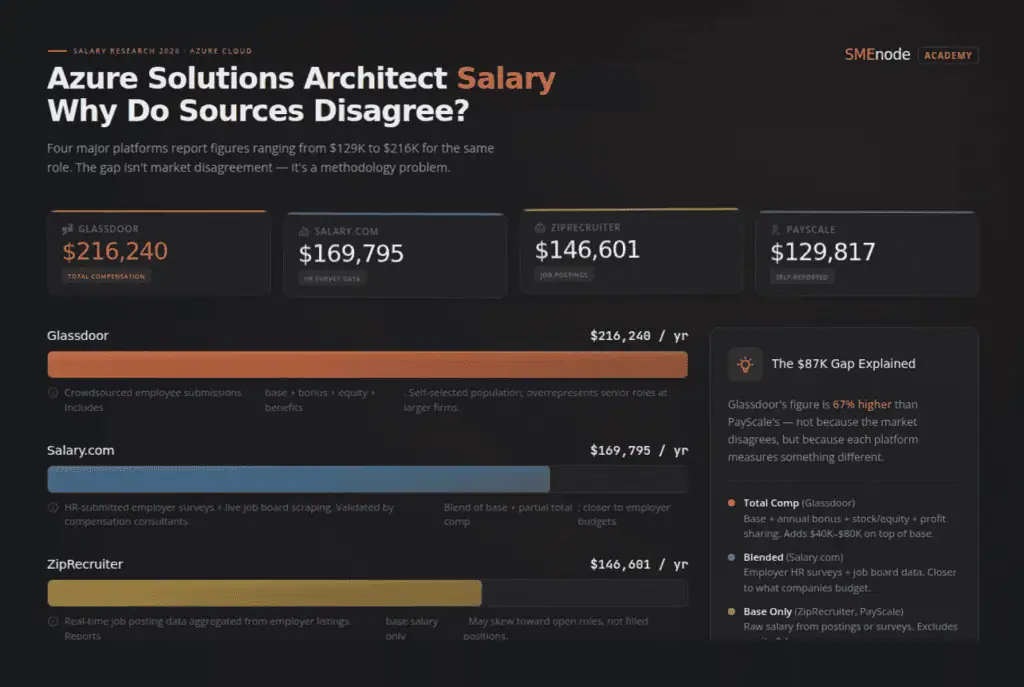This screenshot has height=687, width=1024.
Task: Open the ACADEMY badge next to the logo
Action: pyautogui.click(x=948, y=56)
